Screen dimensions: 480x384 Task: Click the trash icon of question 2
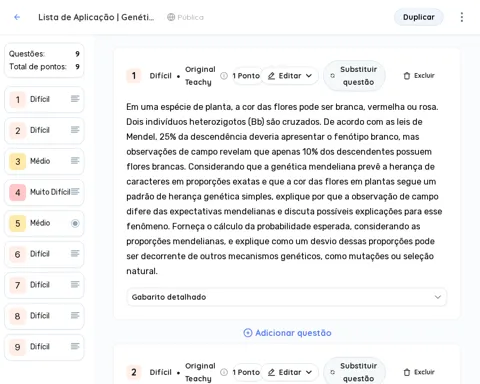407,372
